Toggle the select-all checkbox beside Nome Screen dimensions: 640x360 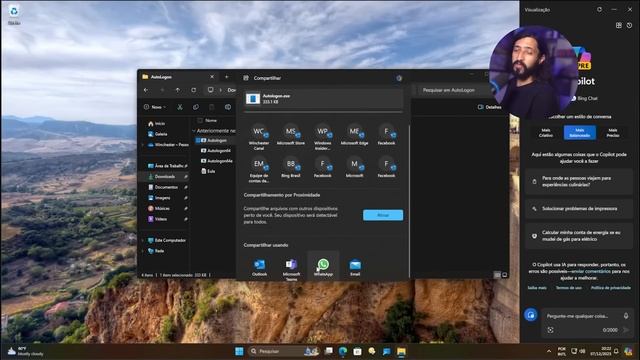tap(200, 120)
